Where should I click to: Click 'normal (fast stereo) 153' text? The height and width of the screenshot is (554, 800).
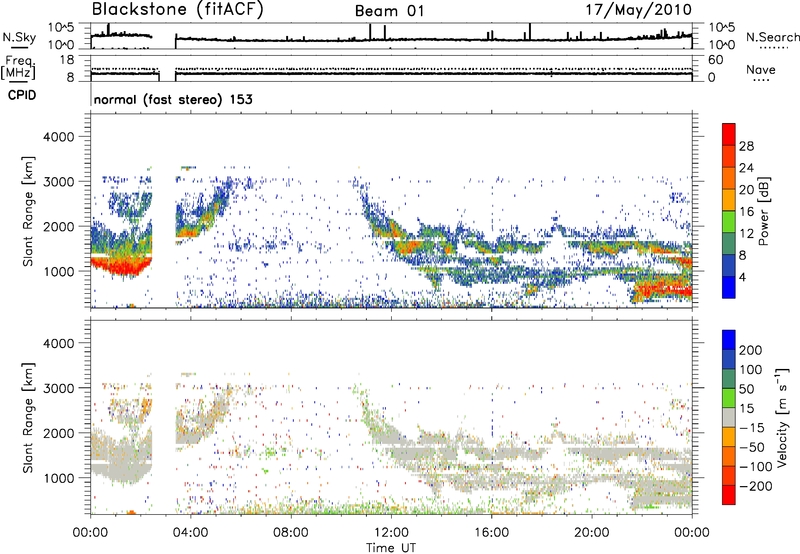click(173, 99)
